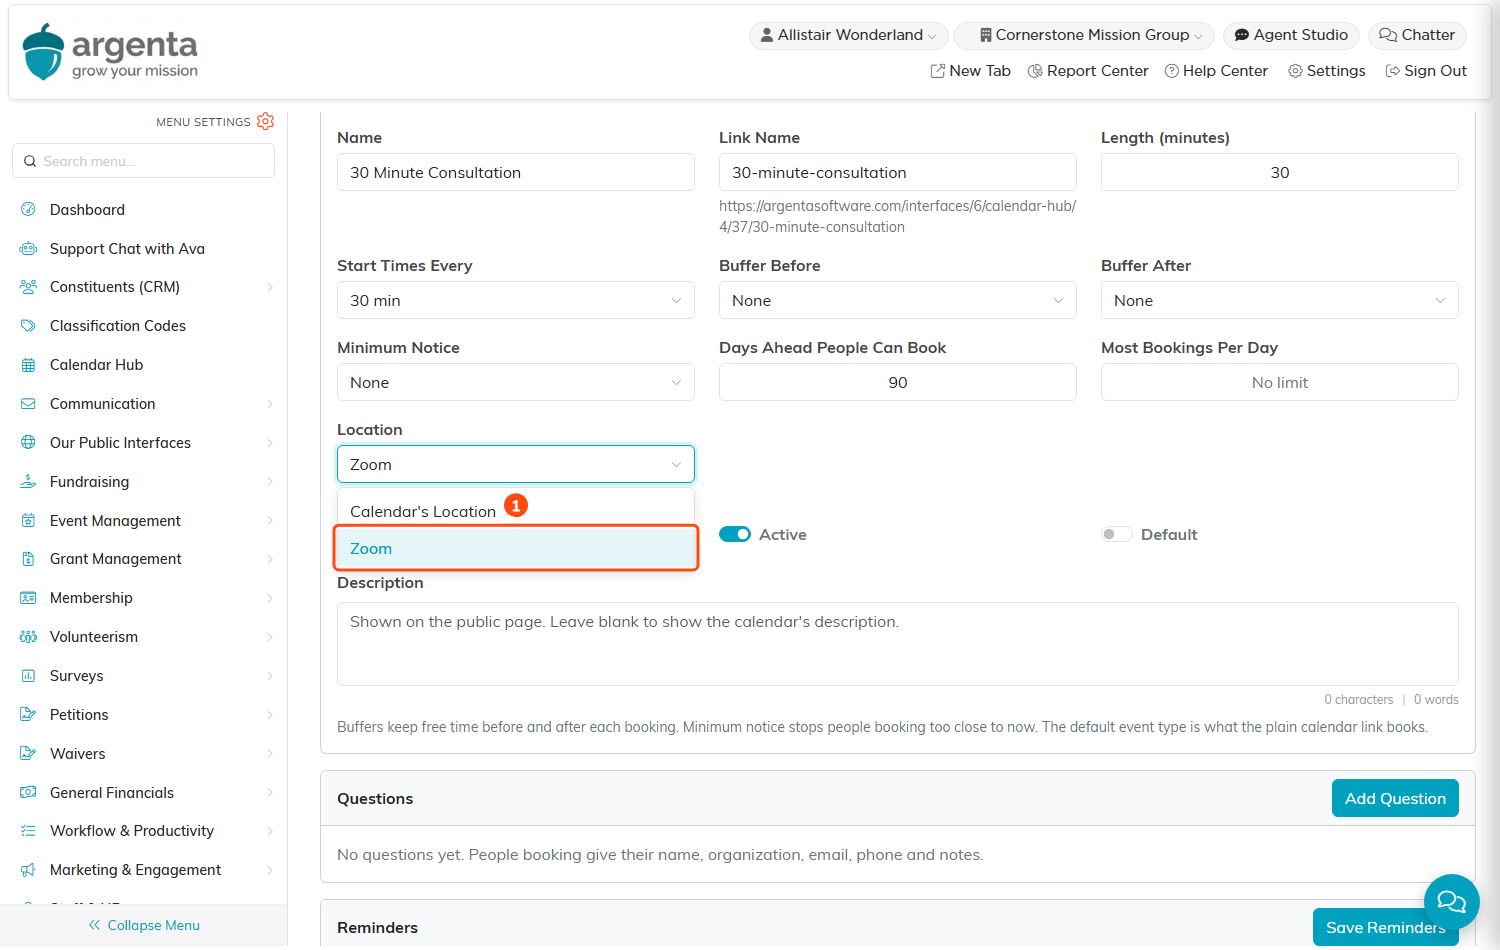Click the Dashboard sidebar icon
1500x950 pixels.
pyautogui.click(x=28, y=210)
